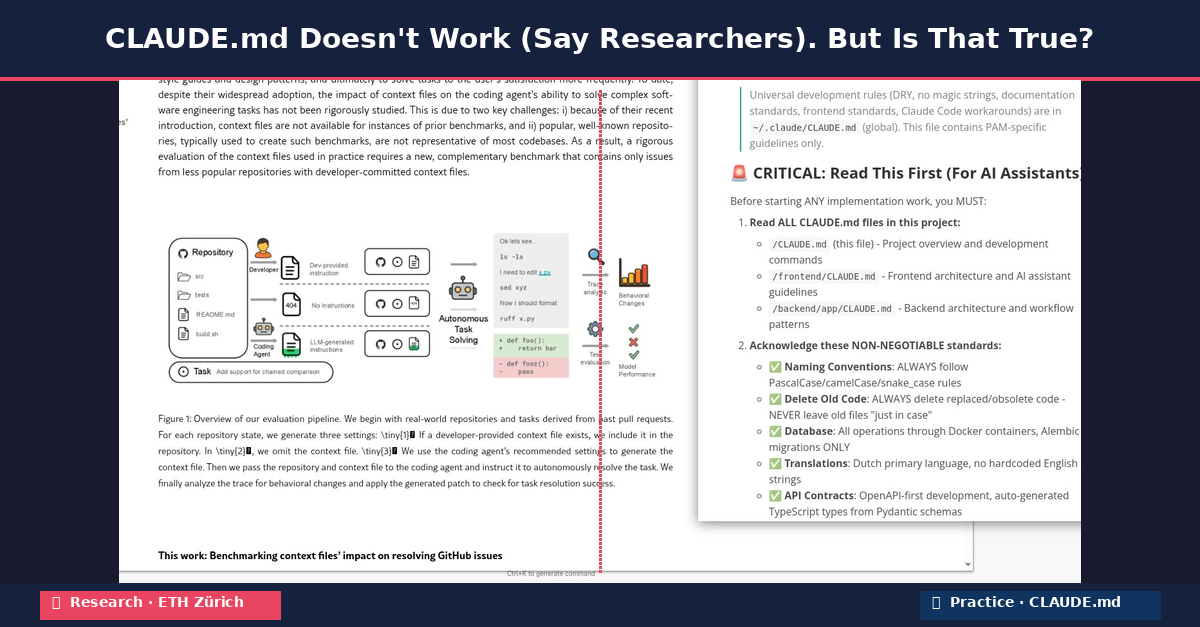
Task: Open the x.py link in the terminal log
Action: click(x=544, y=272)
